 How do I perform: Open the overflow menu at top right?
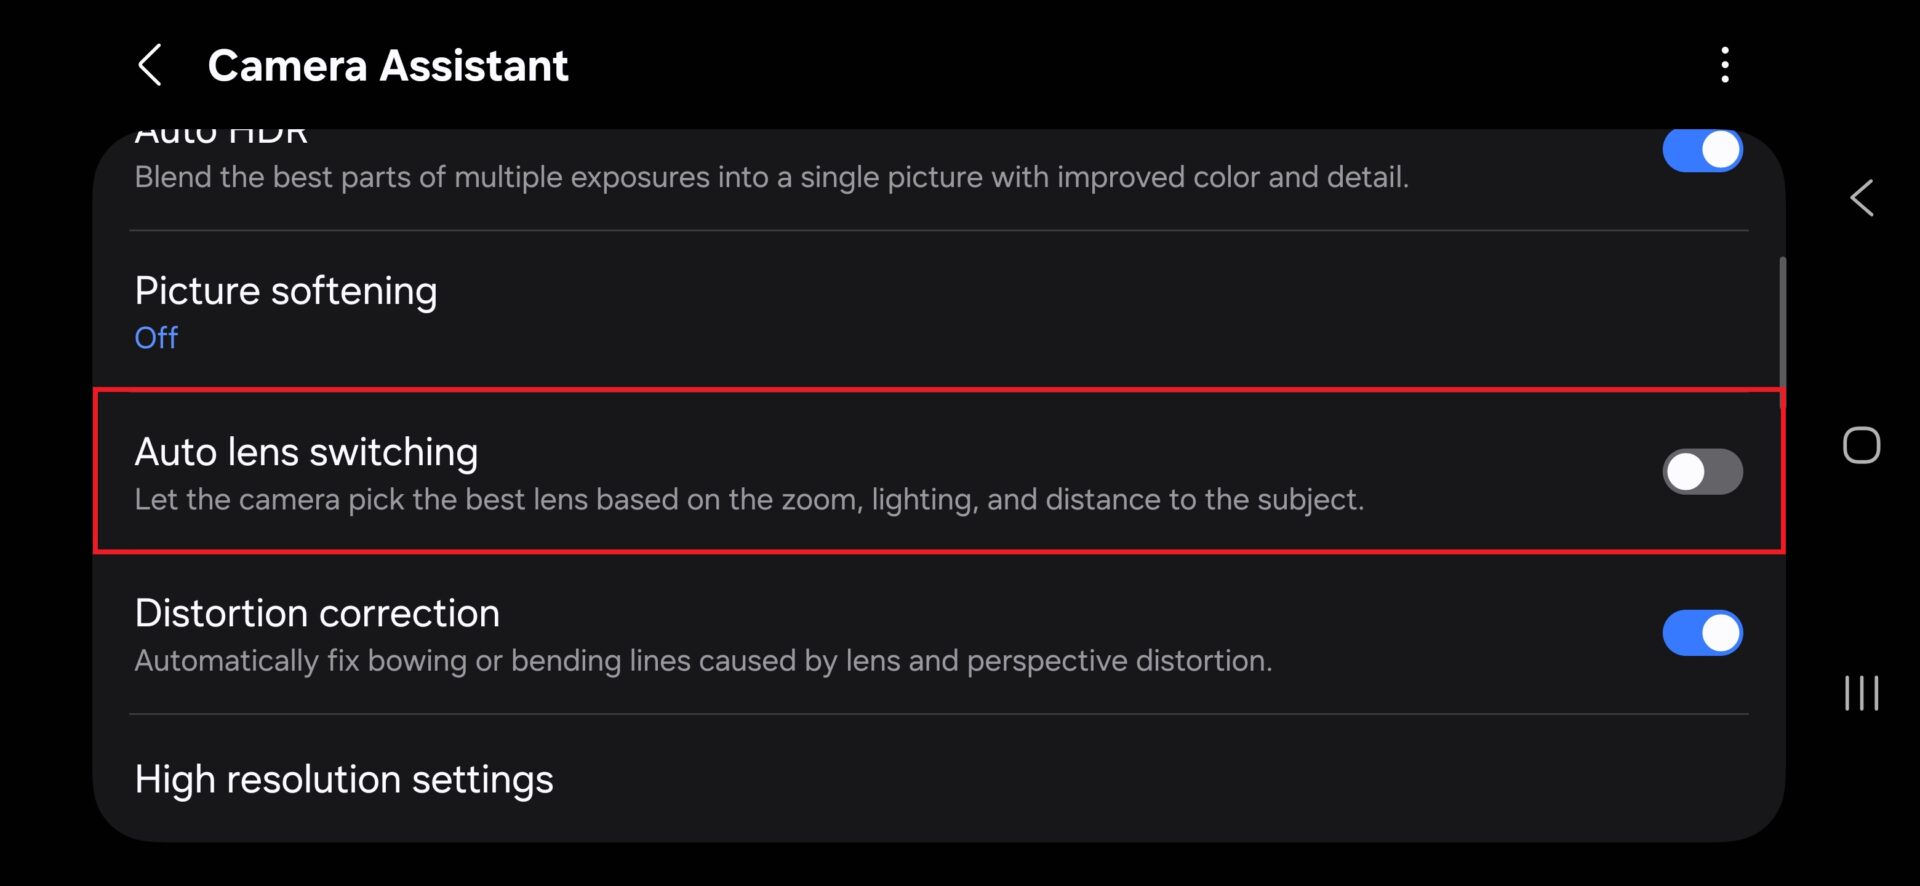coord(1725,65)
